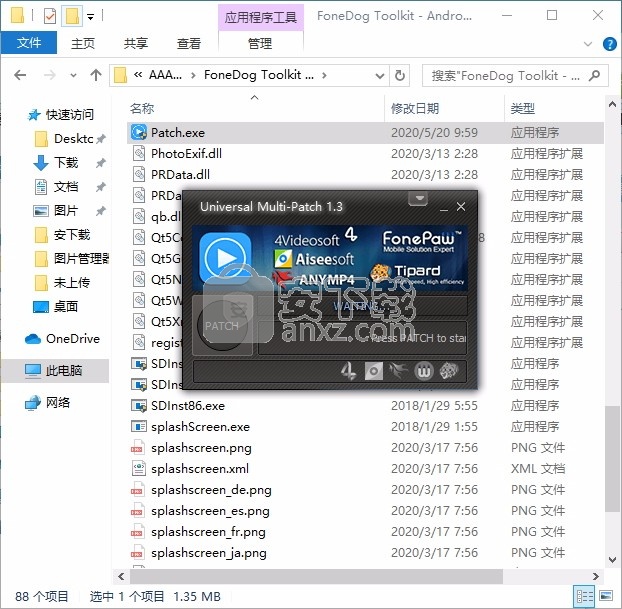This screenshot has height=609, width=622.
Task: Click the horizontal scrollbar right arrow
Action: click(596, 576)
